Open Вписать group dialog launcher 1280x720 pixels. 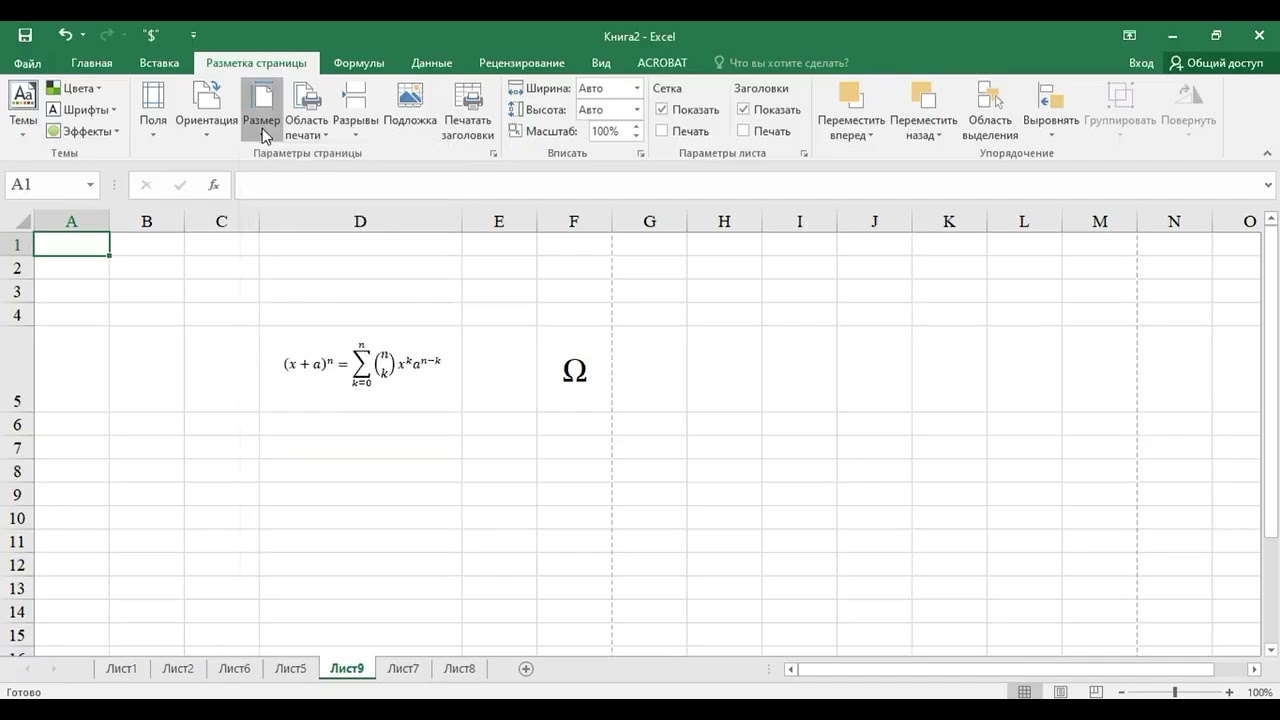click(641, 154)
